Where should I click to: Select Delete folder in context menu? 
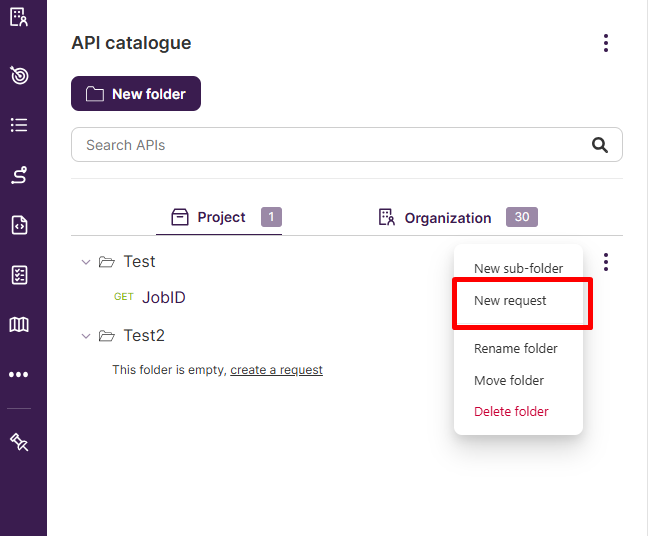tap(511, 412)
